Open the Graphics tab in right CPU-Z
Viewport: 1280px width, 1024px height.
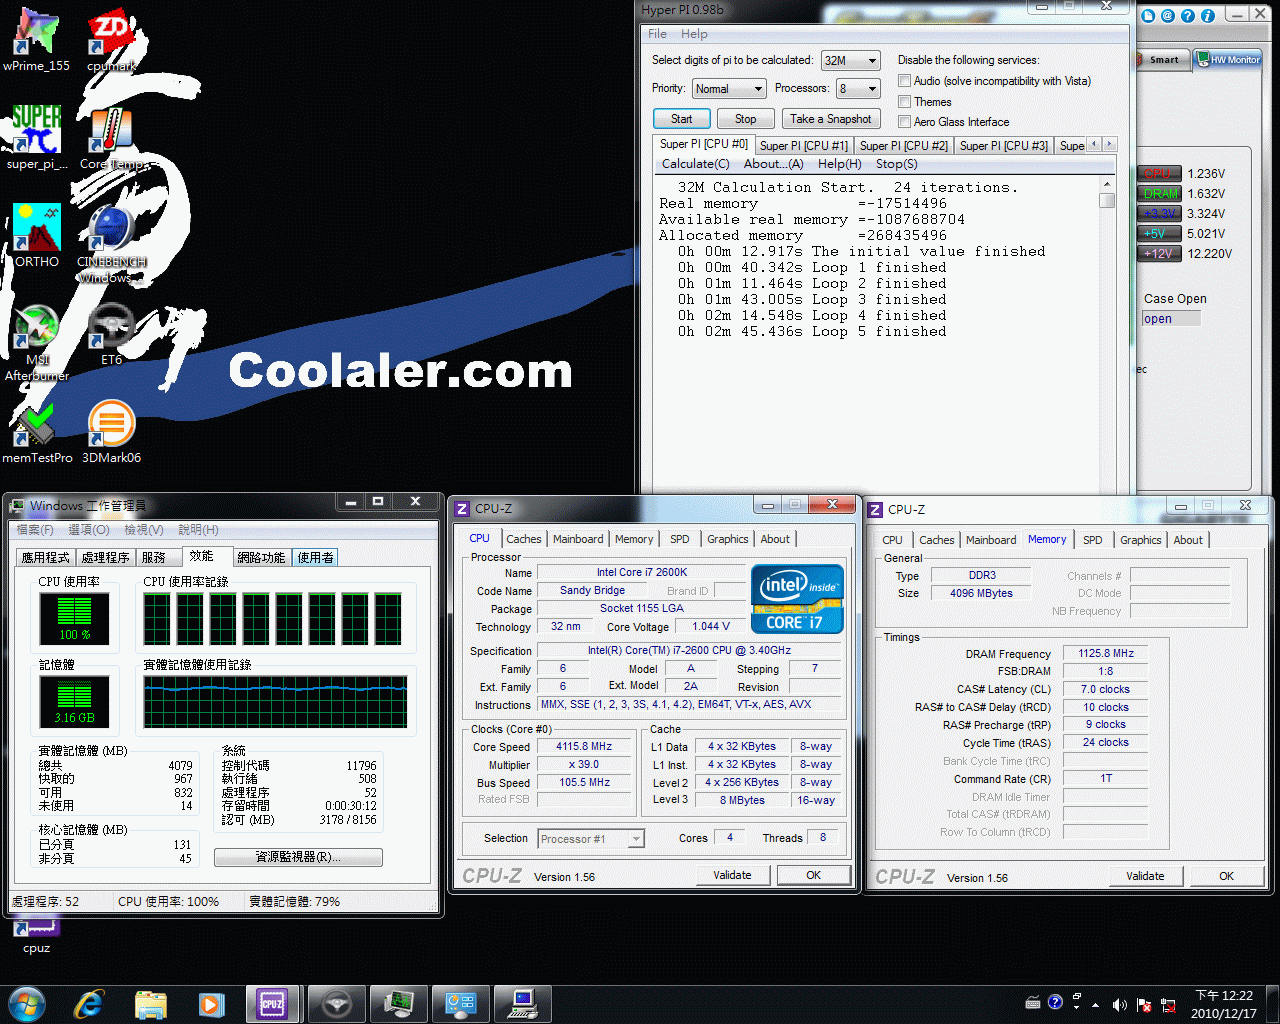1140,540
